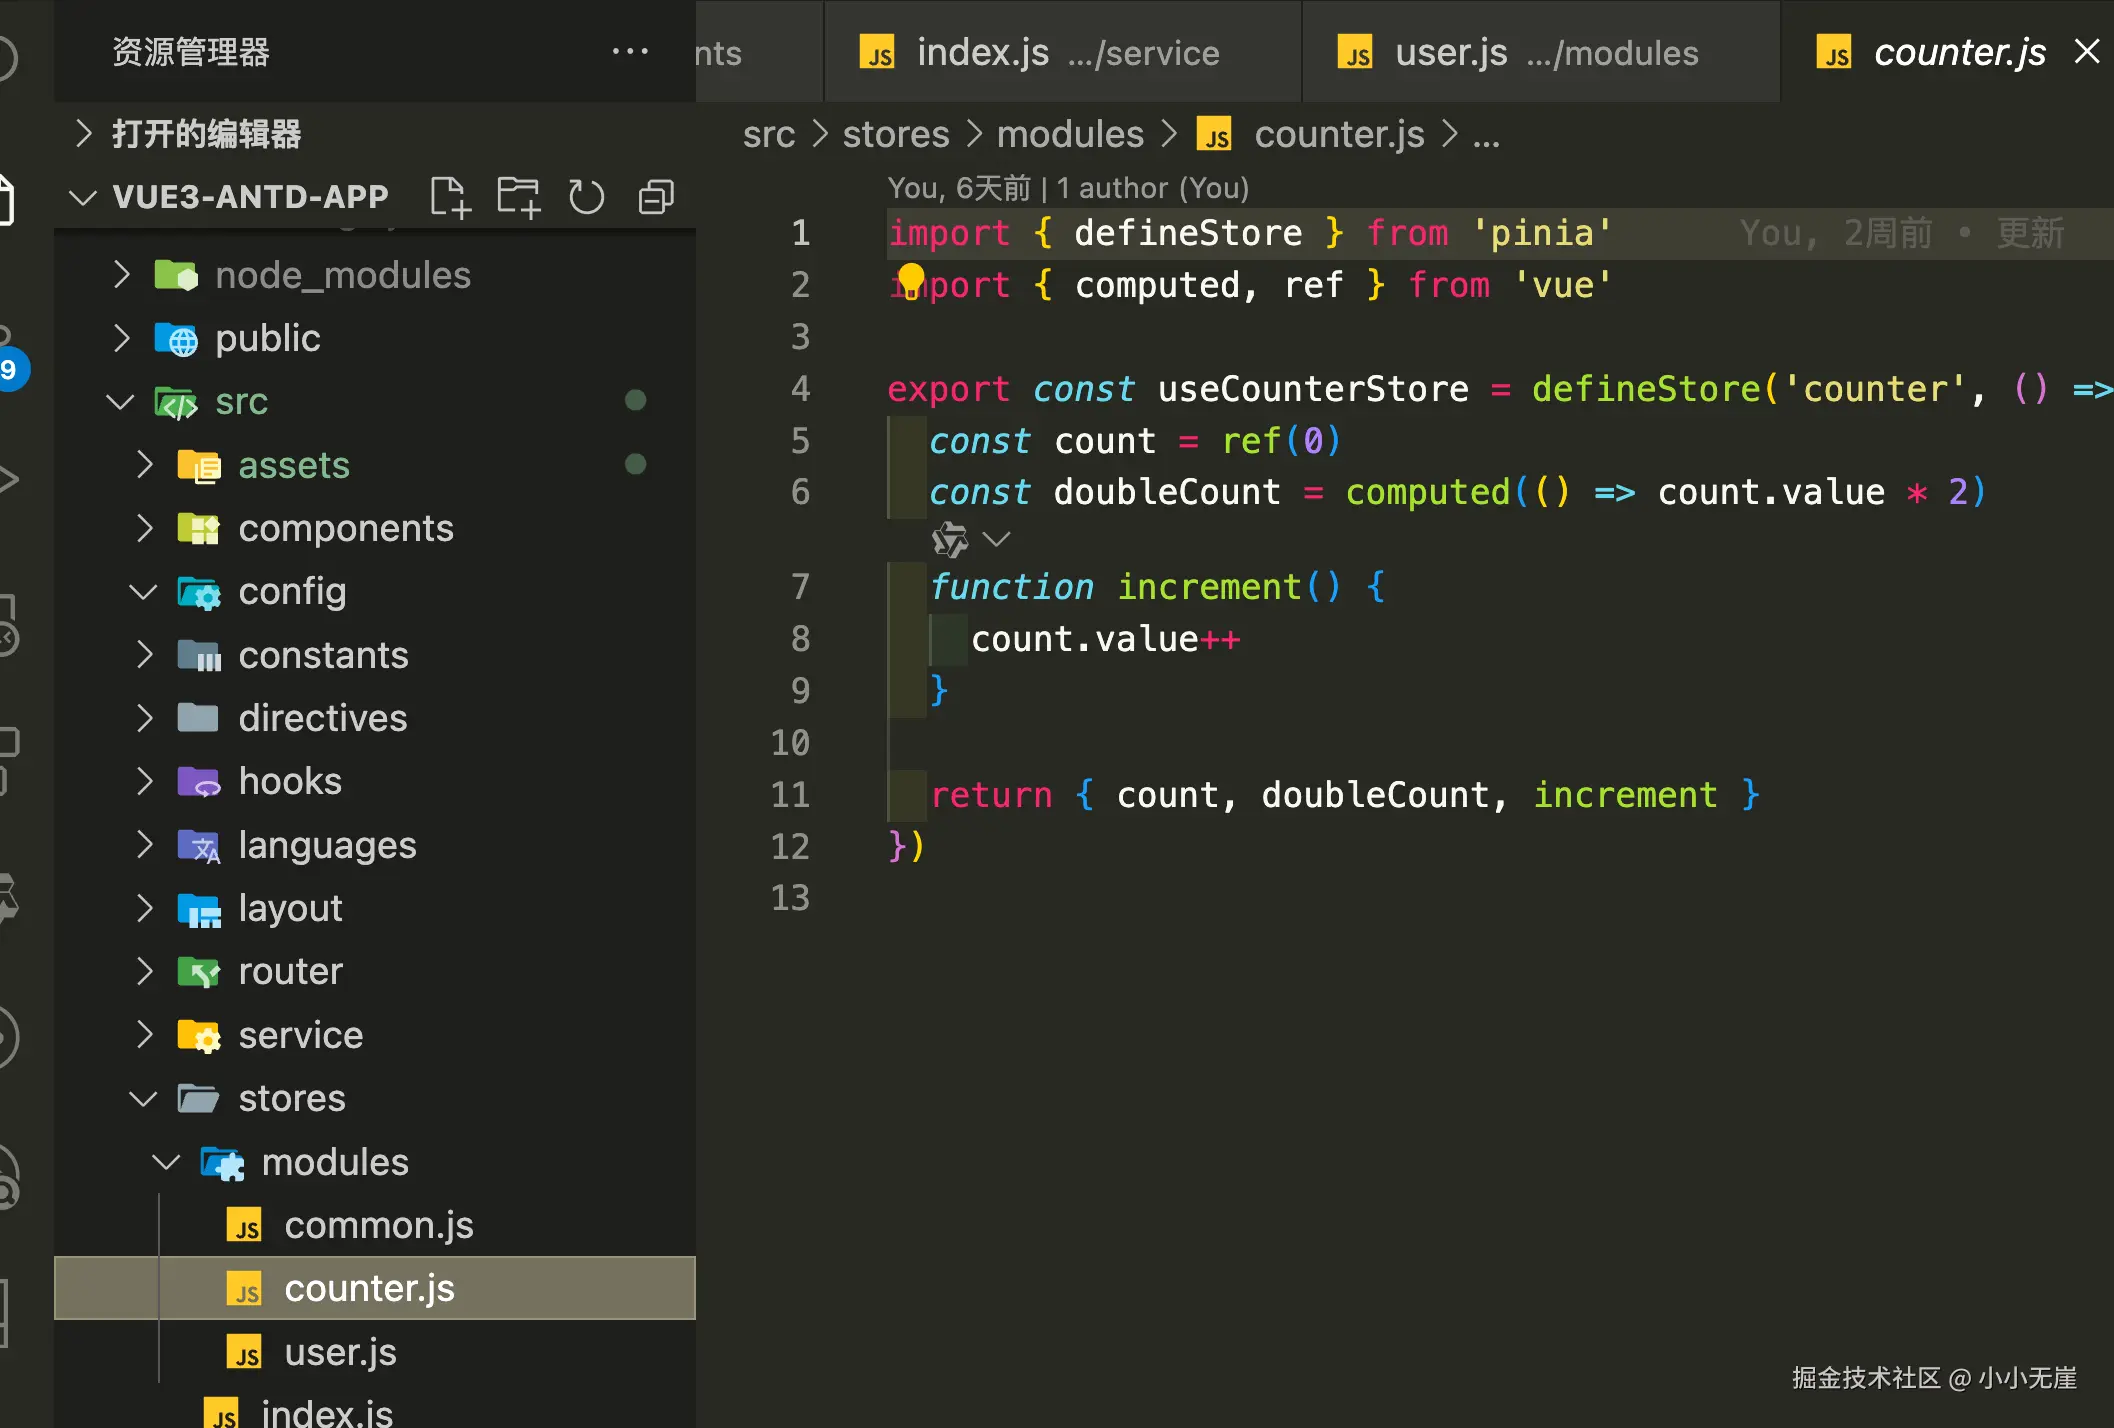Open explorer more actions ellipsis menu

(x=630, y=51)
